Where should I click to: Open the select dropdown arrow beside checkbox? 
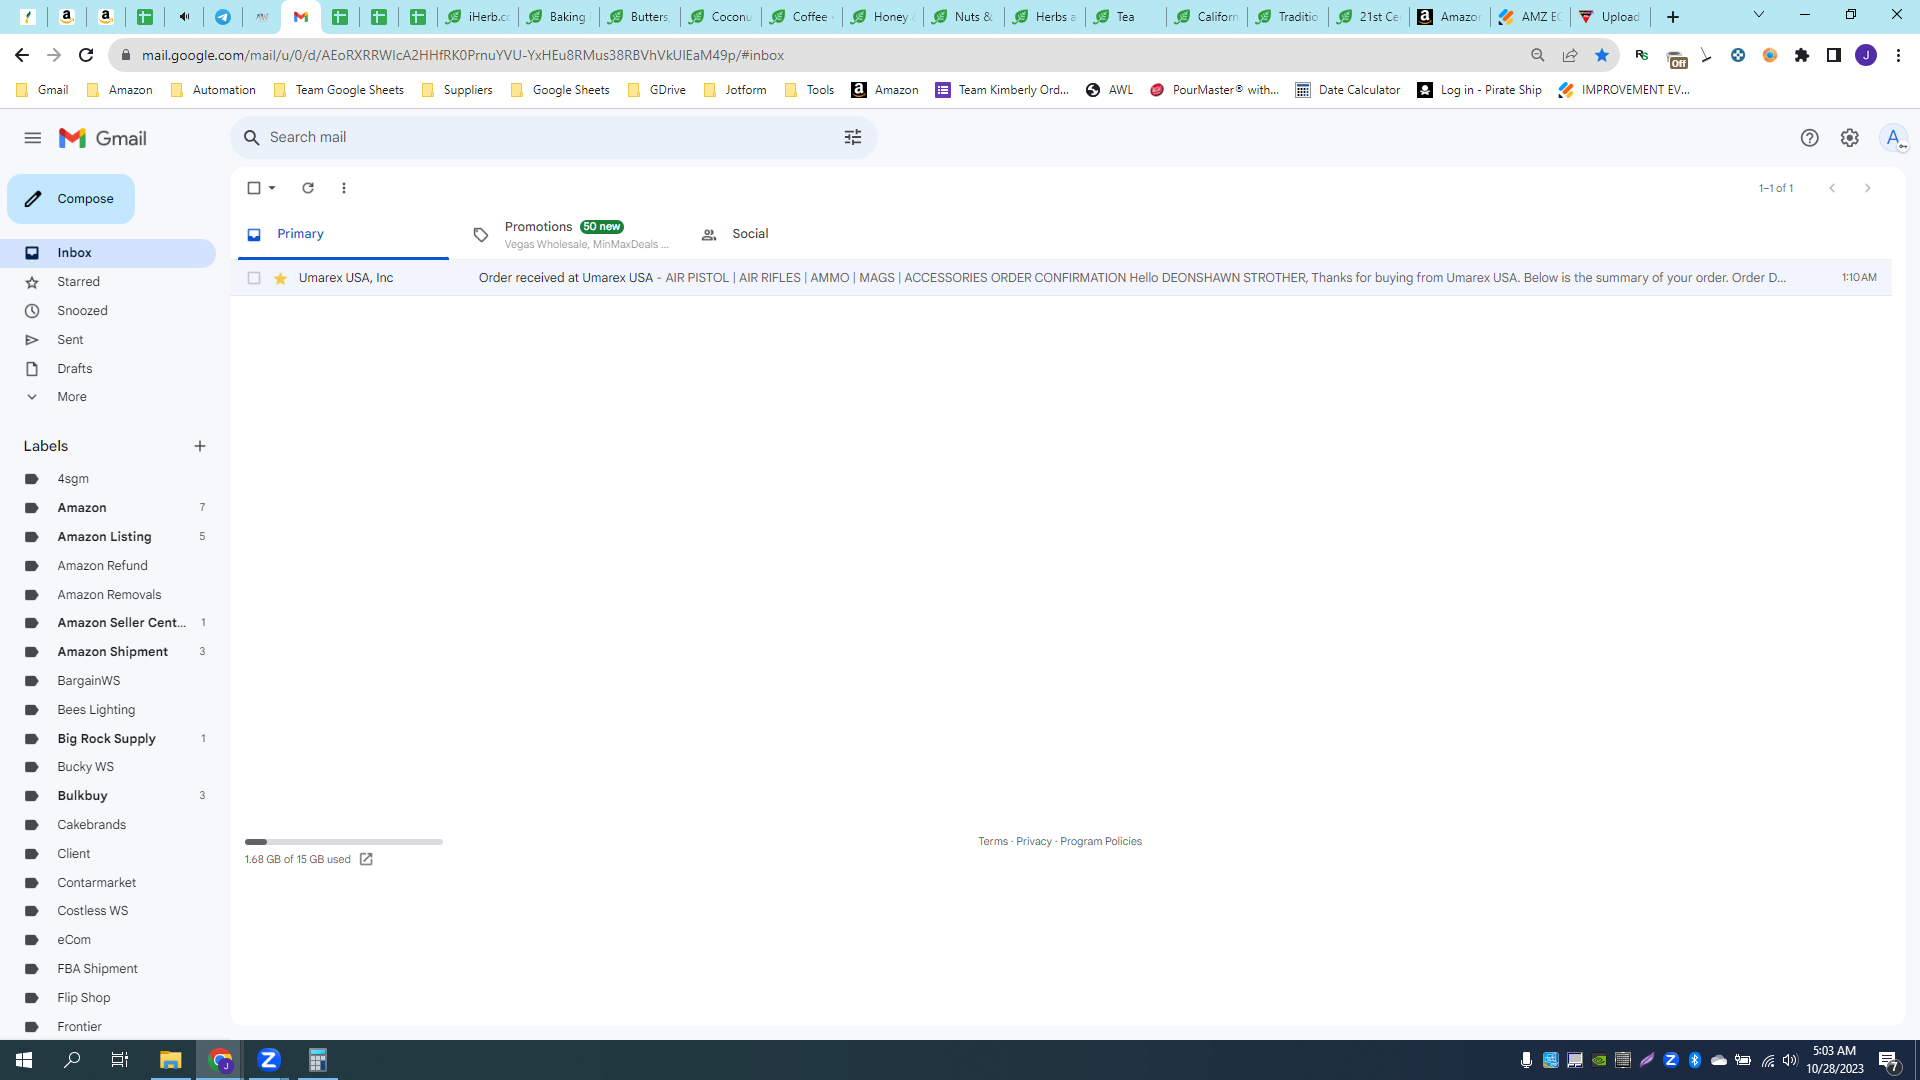click(x=272, y=188)
